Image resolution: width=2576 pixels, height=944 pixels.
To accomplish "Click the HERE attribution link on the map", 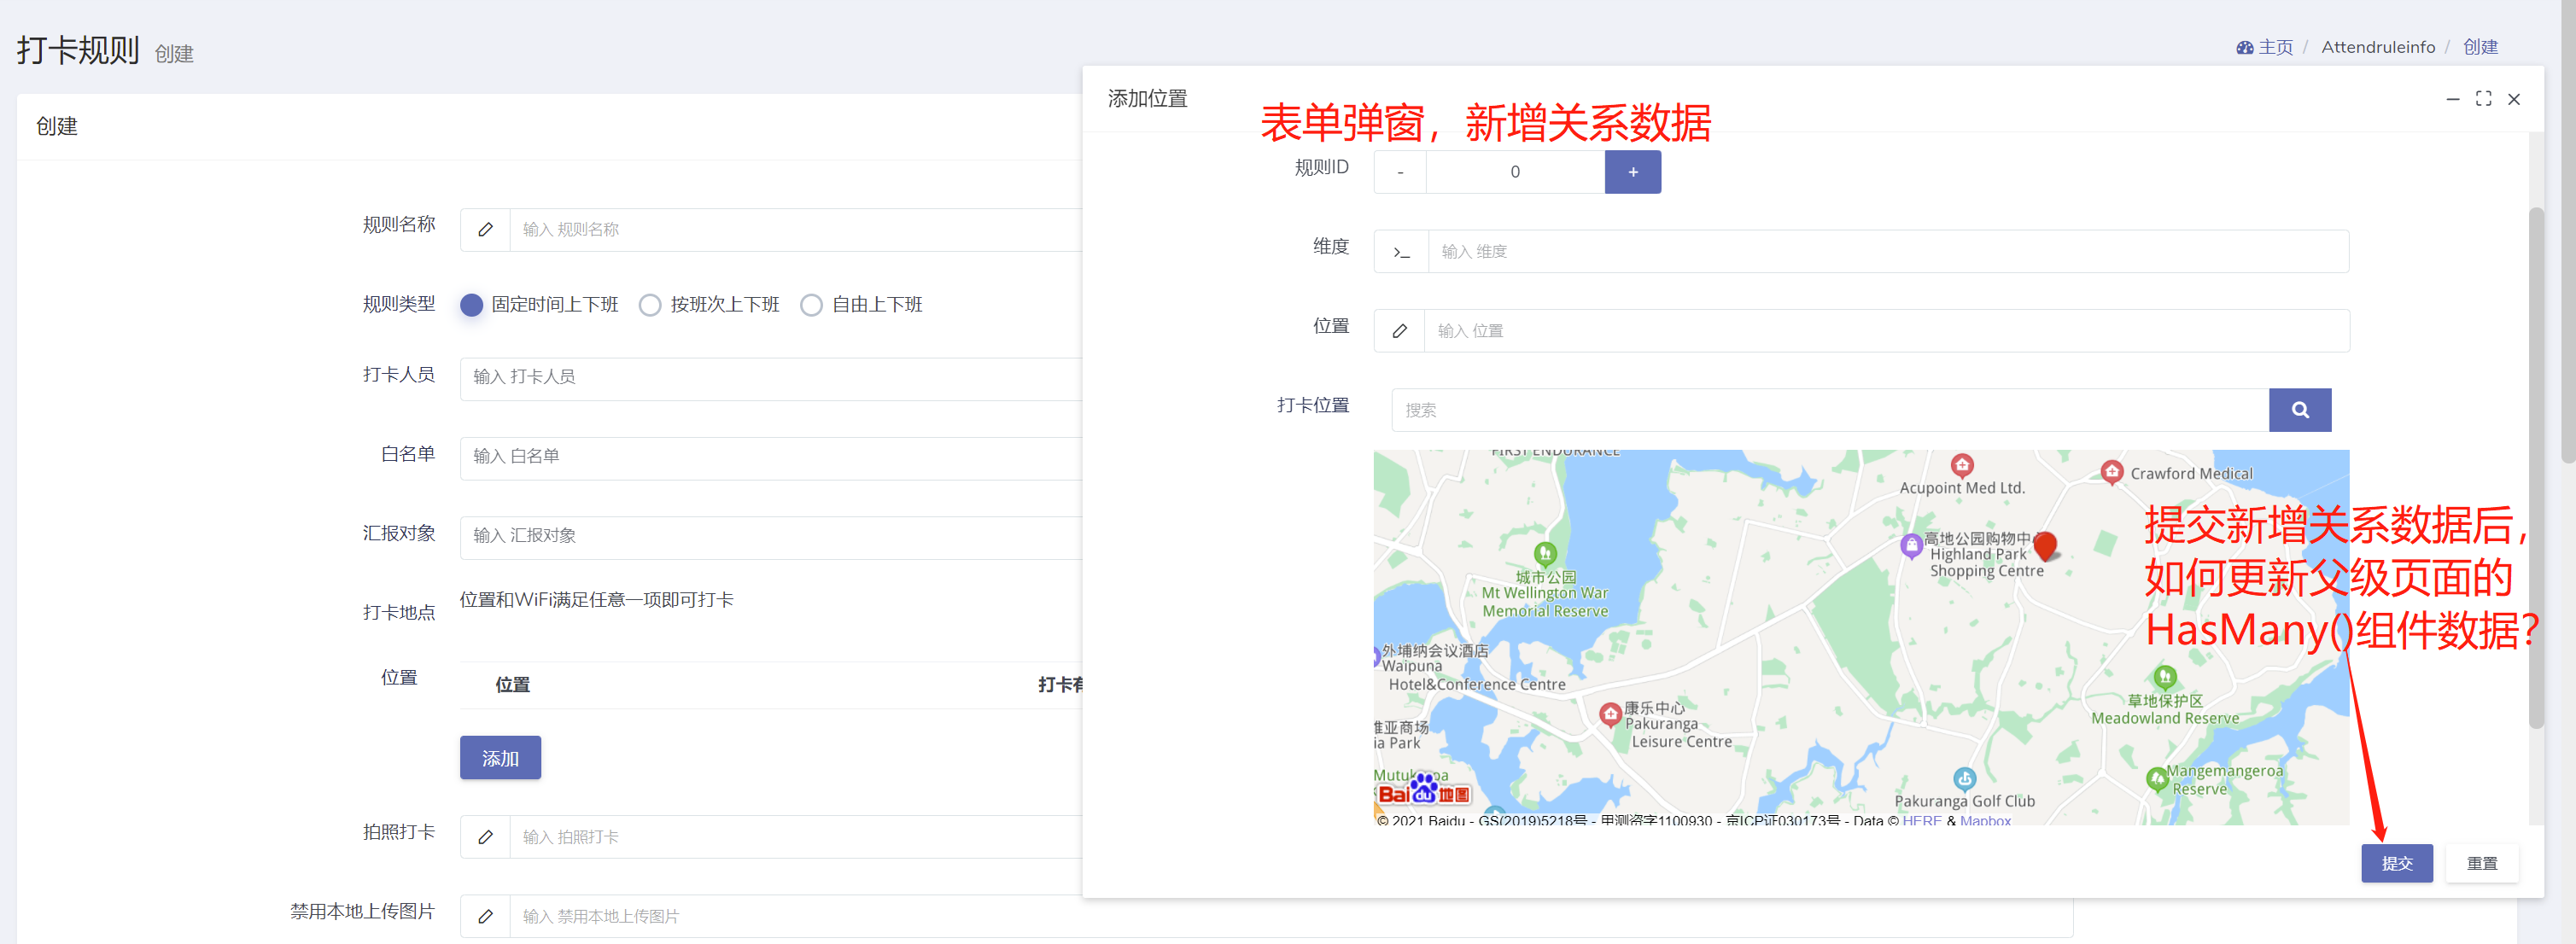I will (1921, 820).
